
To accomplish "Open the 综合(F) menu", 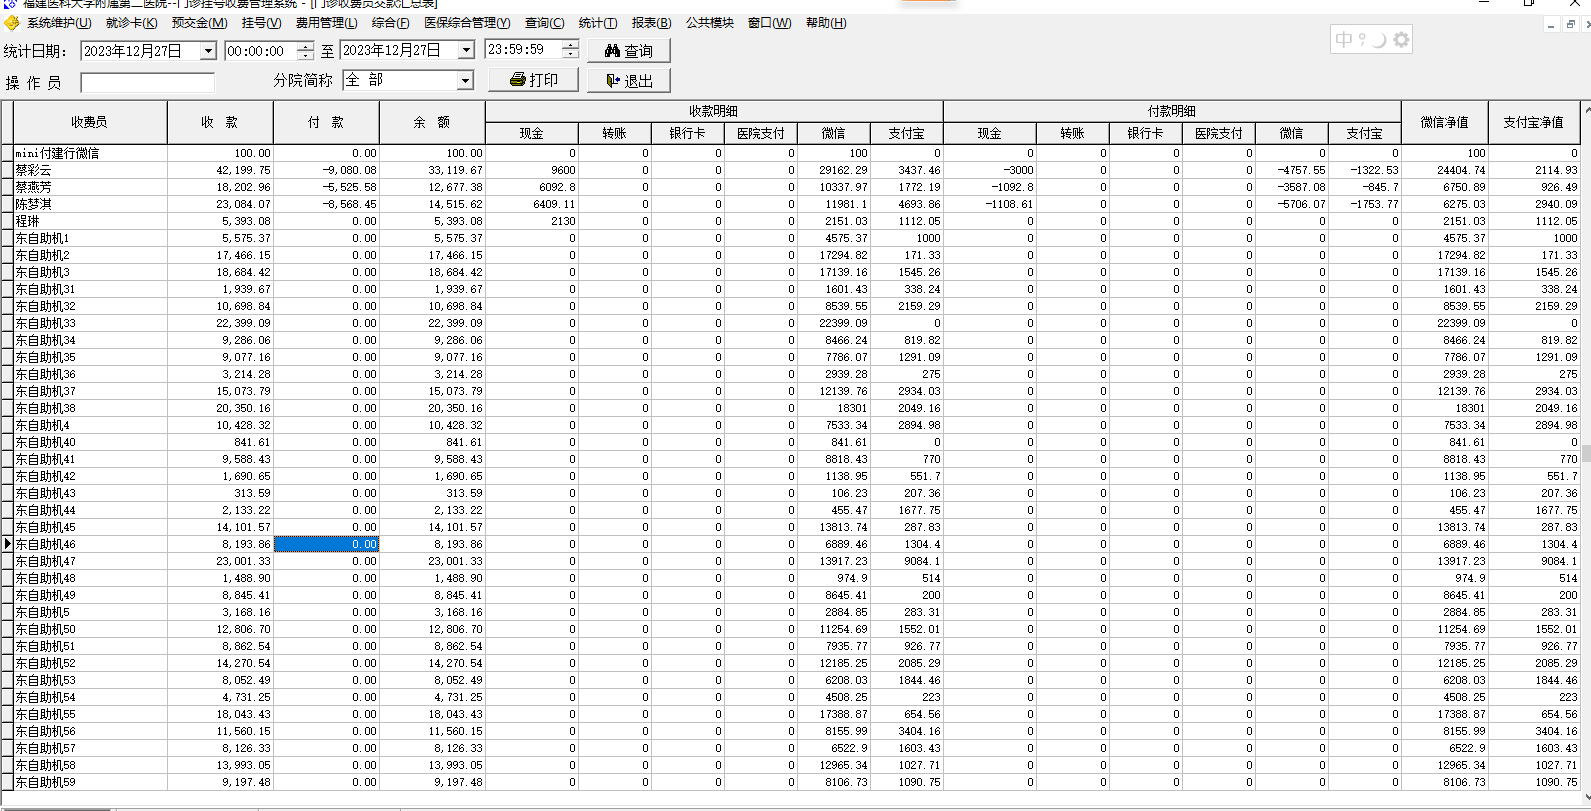I will pos(391,23).
